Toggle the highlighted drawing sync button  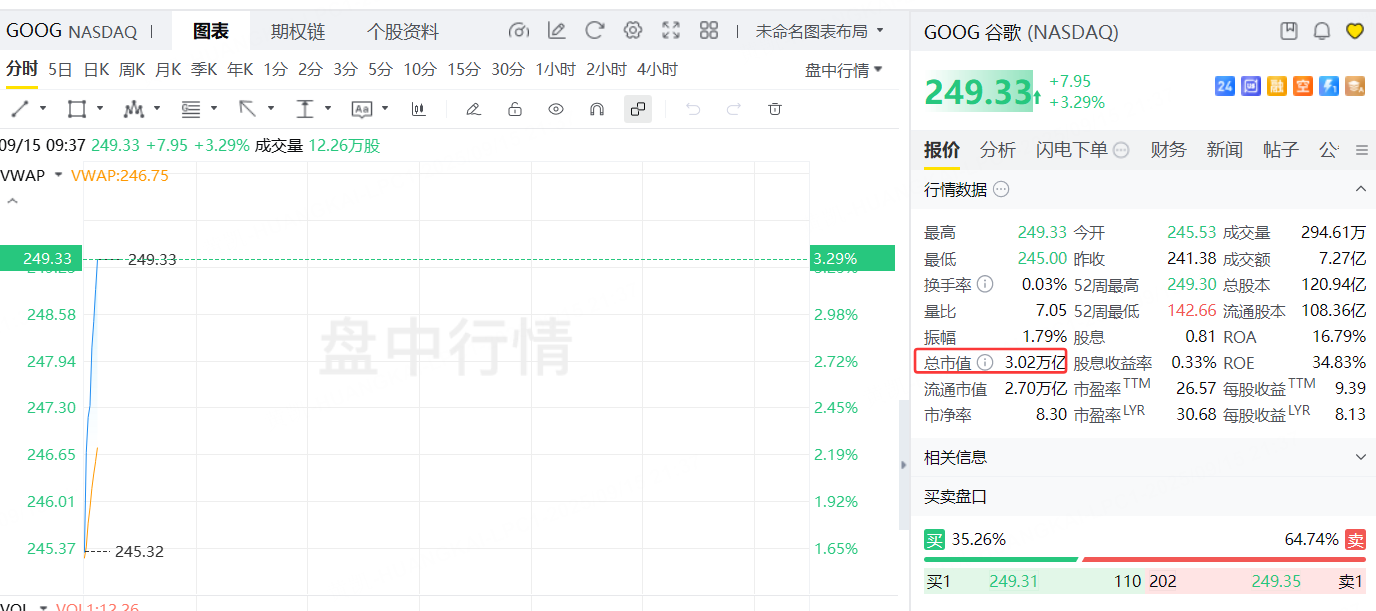638,108
